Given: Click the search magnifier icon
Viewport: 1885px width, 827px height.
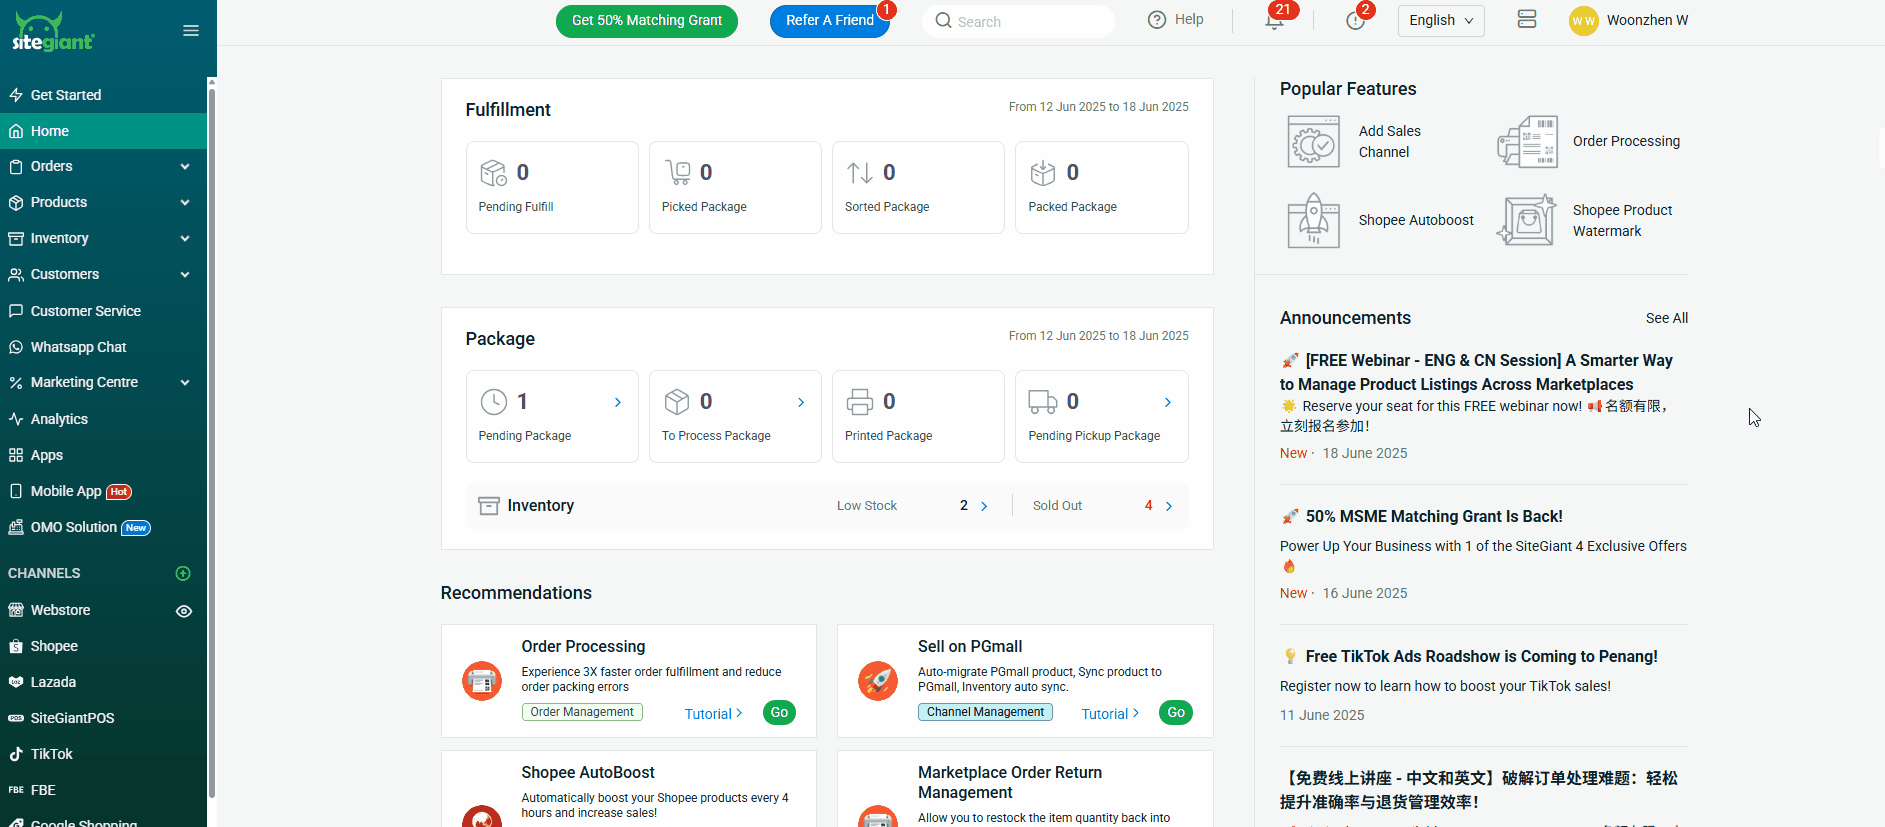Looking at the screenshot, I should 943,20.
